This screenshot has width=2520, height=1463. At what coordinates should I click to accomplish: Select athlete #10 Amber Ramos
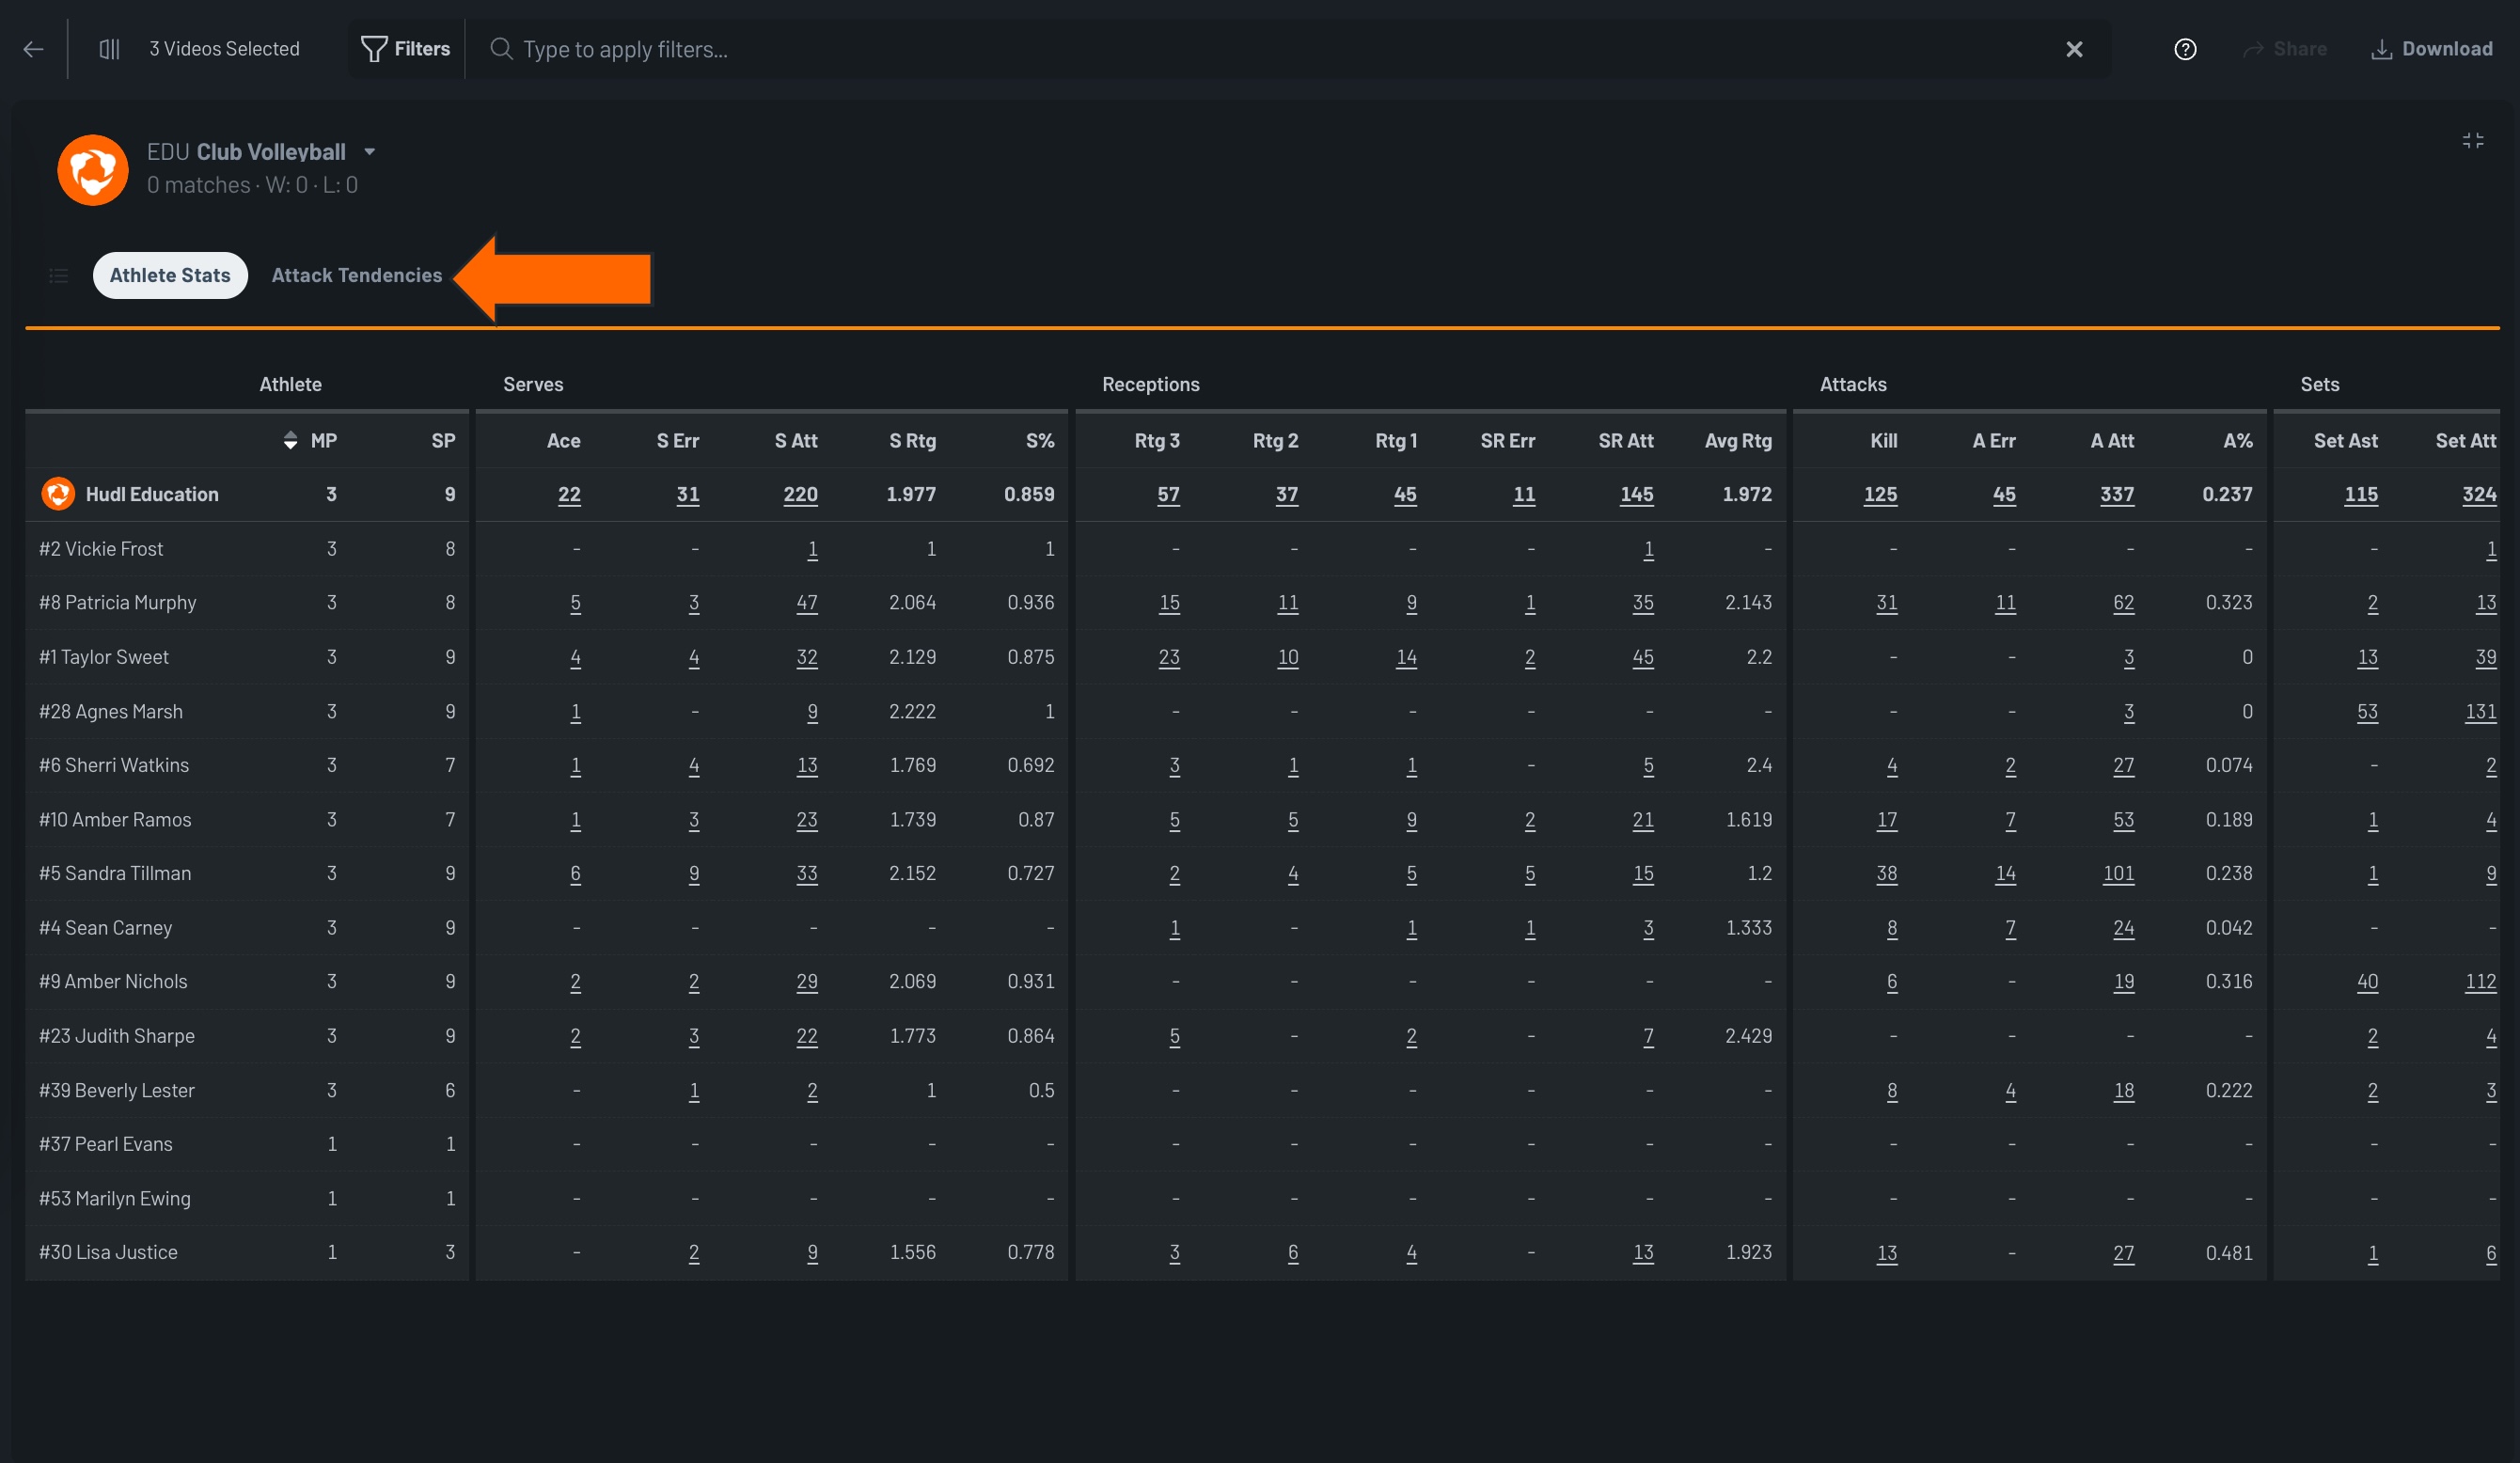click(x=115, y=820)
